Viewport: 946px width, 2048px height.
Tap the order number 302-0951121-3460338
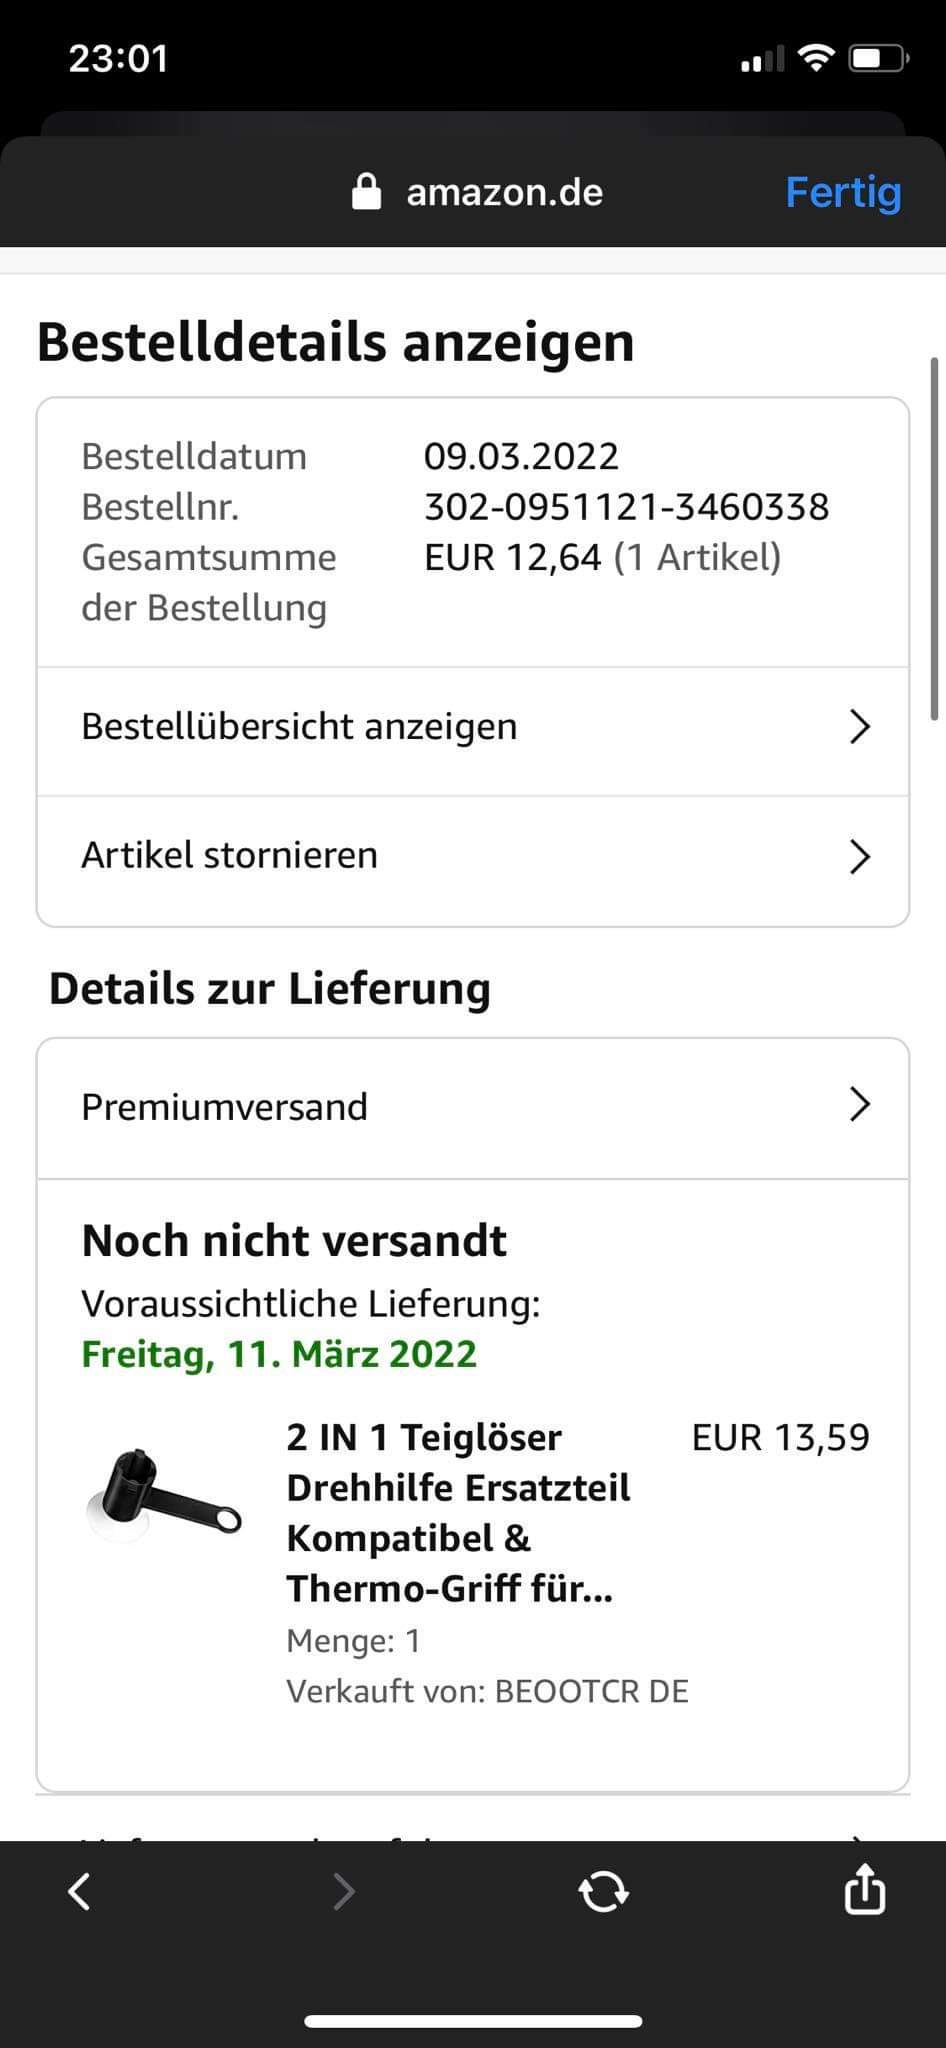(626, 507)
